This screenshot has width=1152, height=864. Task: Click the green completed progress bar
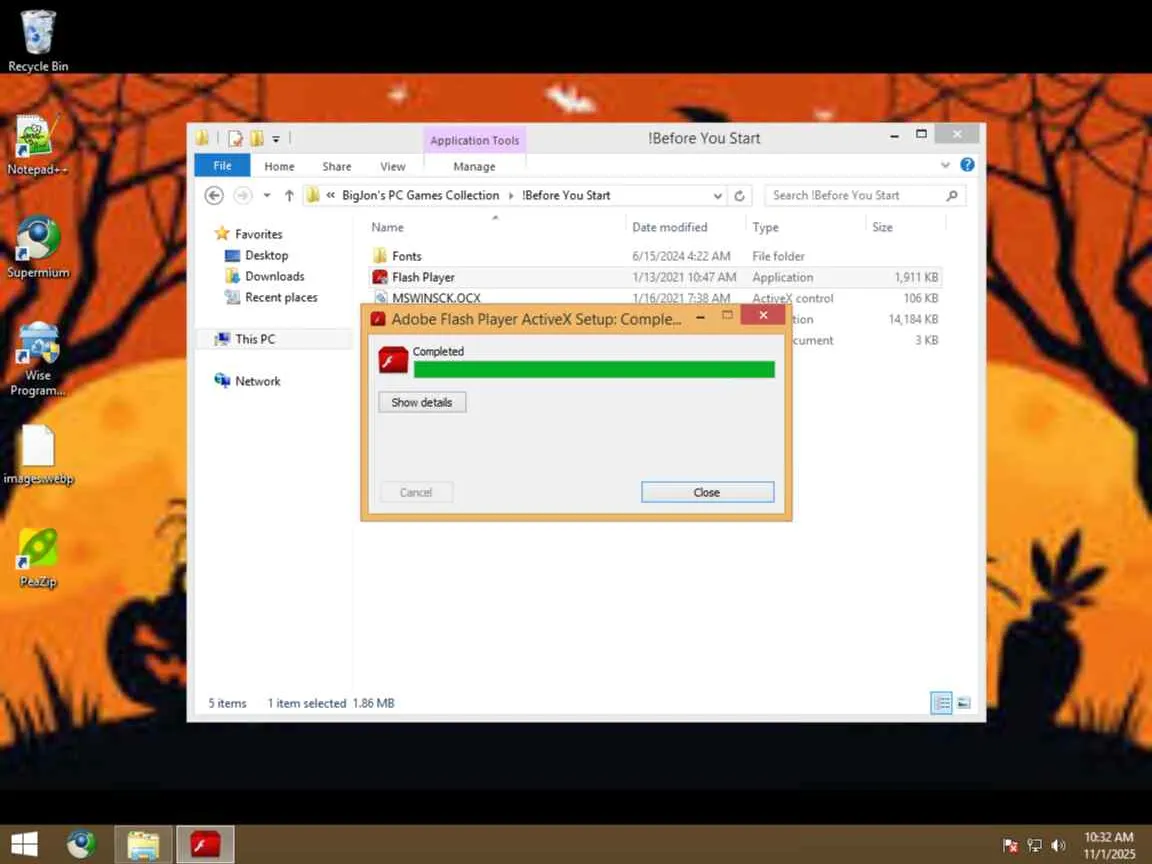[594, 370]
